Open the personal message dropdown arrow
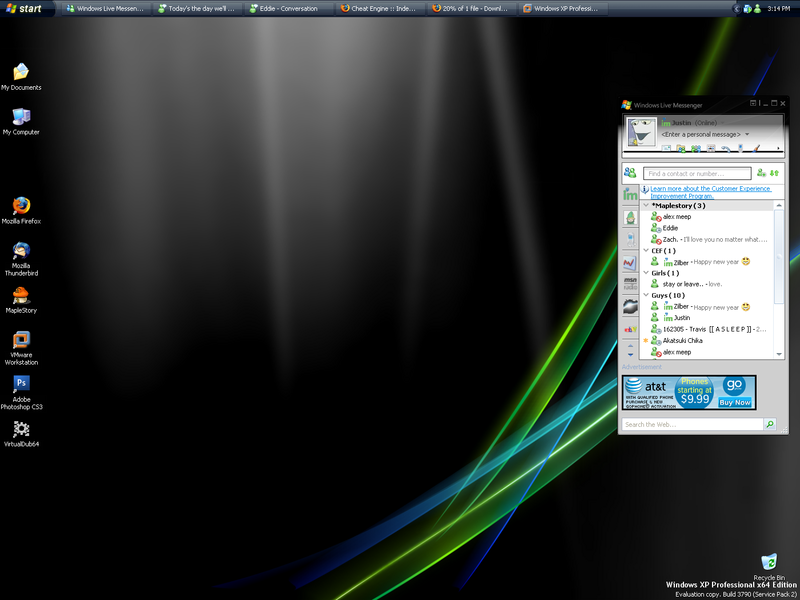Image resolution: width=800 pixels, height=600 pixels. (x=746, y=134)
